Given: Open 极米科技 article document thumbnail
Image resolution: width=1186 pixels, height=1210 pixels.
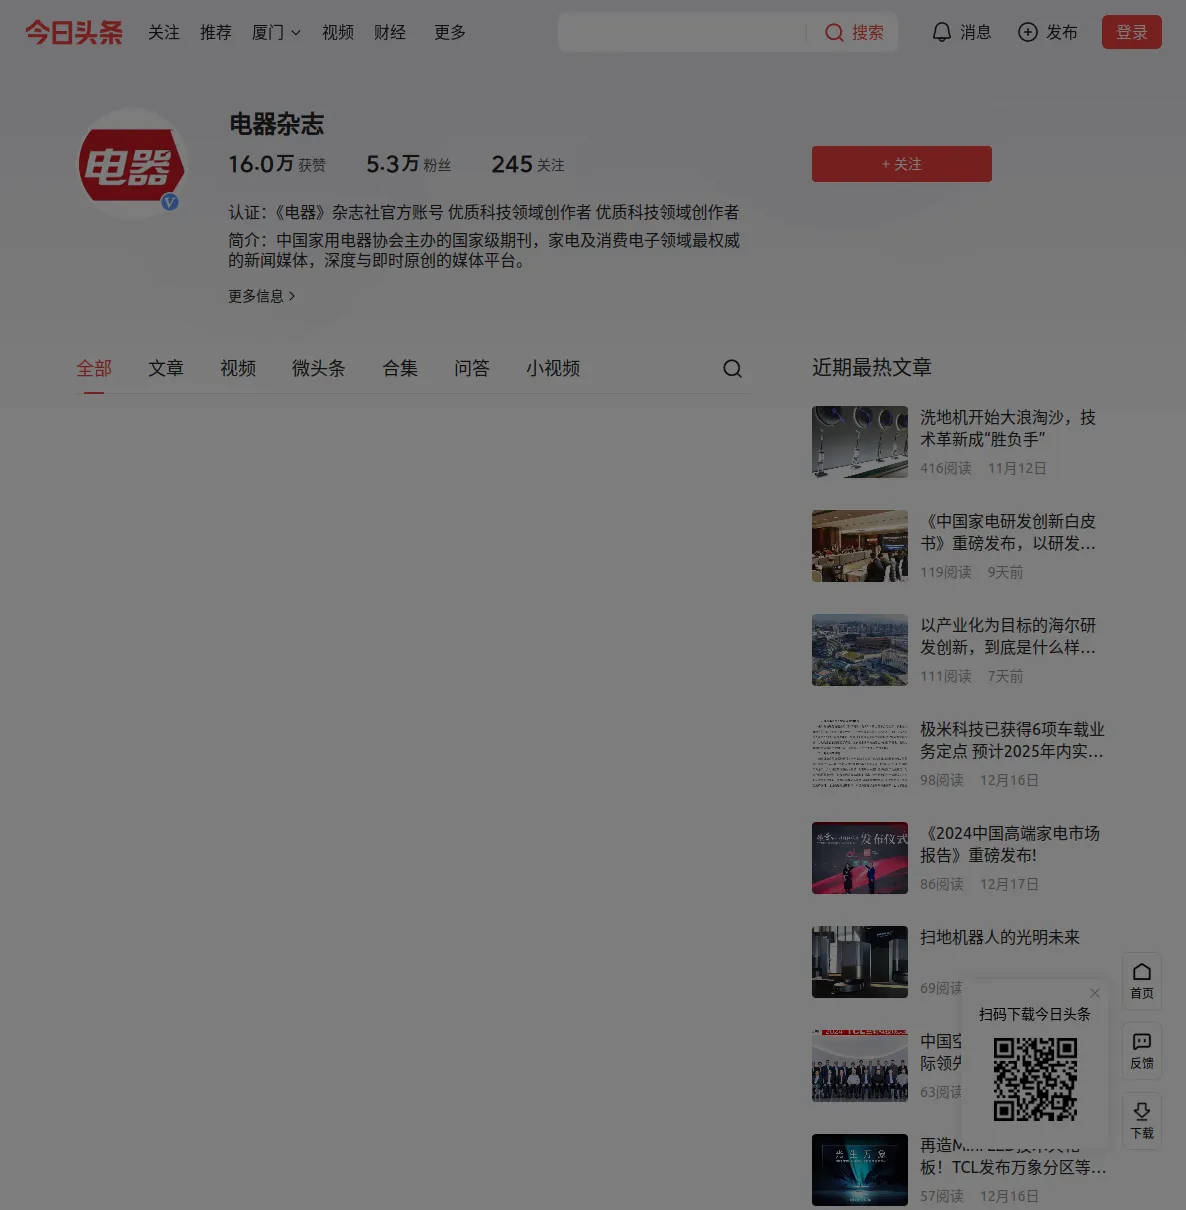Looking at the screenshot, I should 860,754.
